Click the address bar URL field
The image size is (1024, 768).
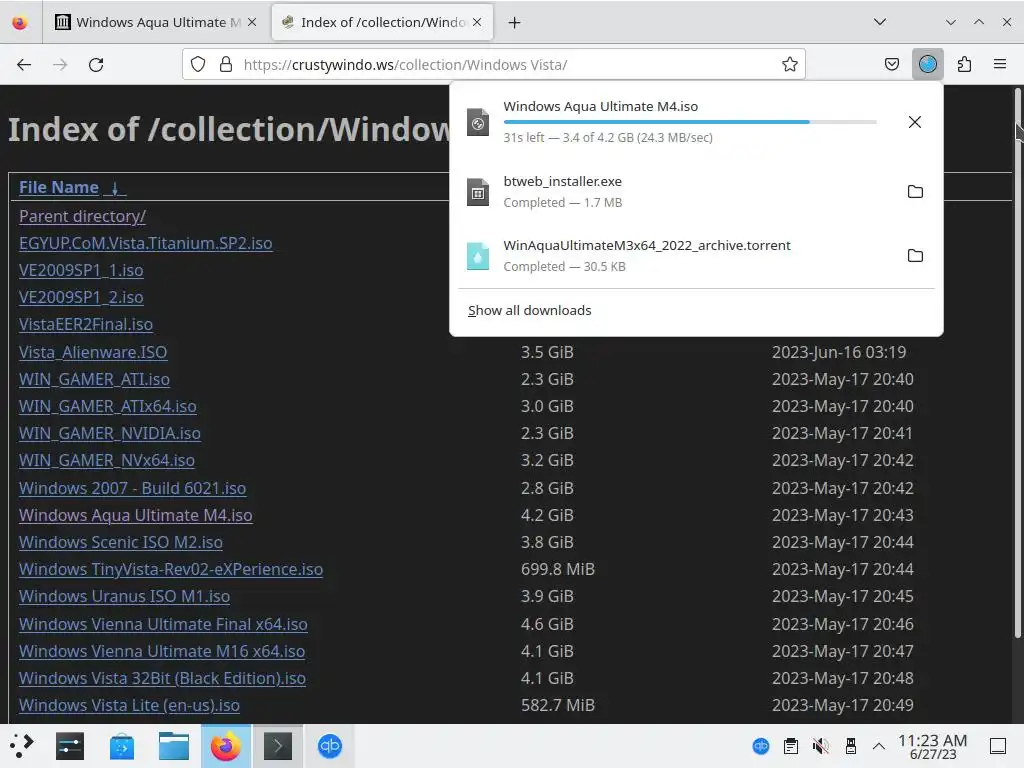click(x=494, y=65)
